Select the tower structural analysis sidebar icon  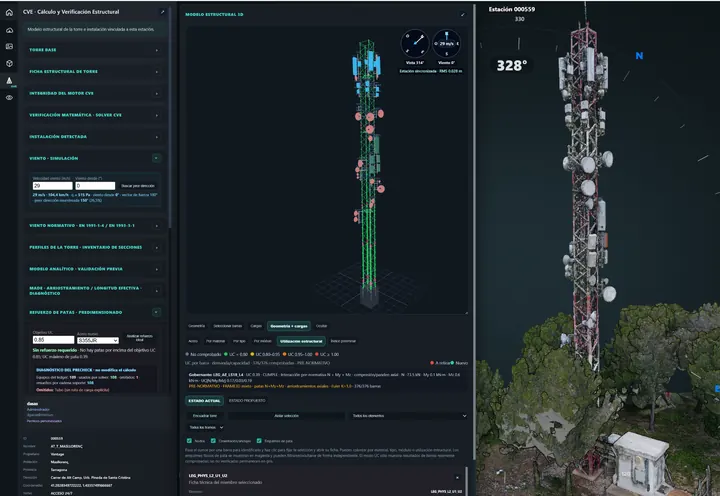click(9, 81)
